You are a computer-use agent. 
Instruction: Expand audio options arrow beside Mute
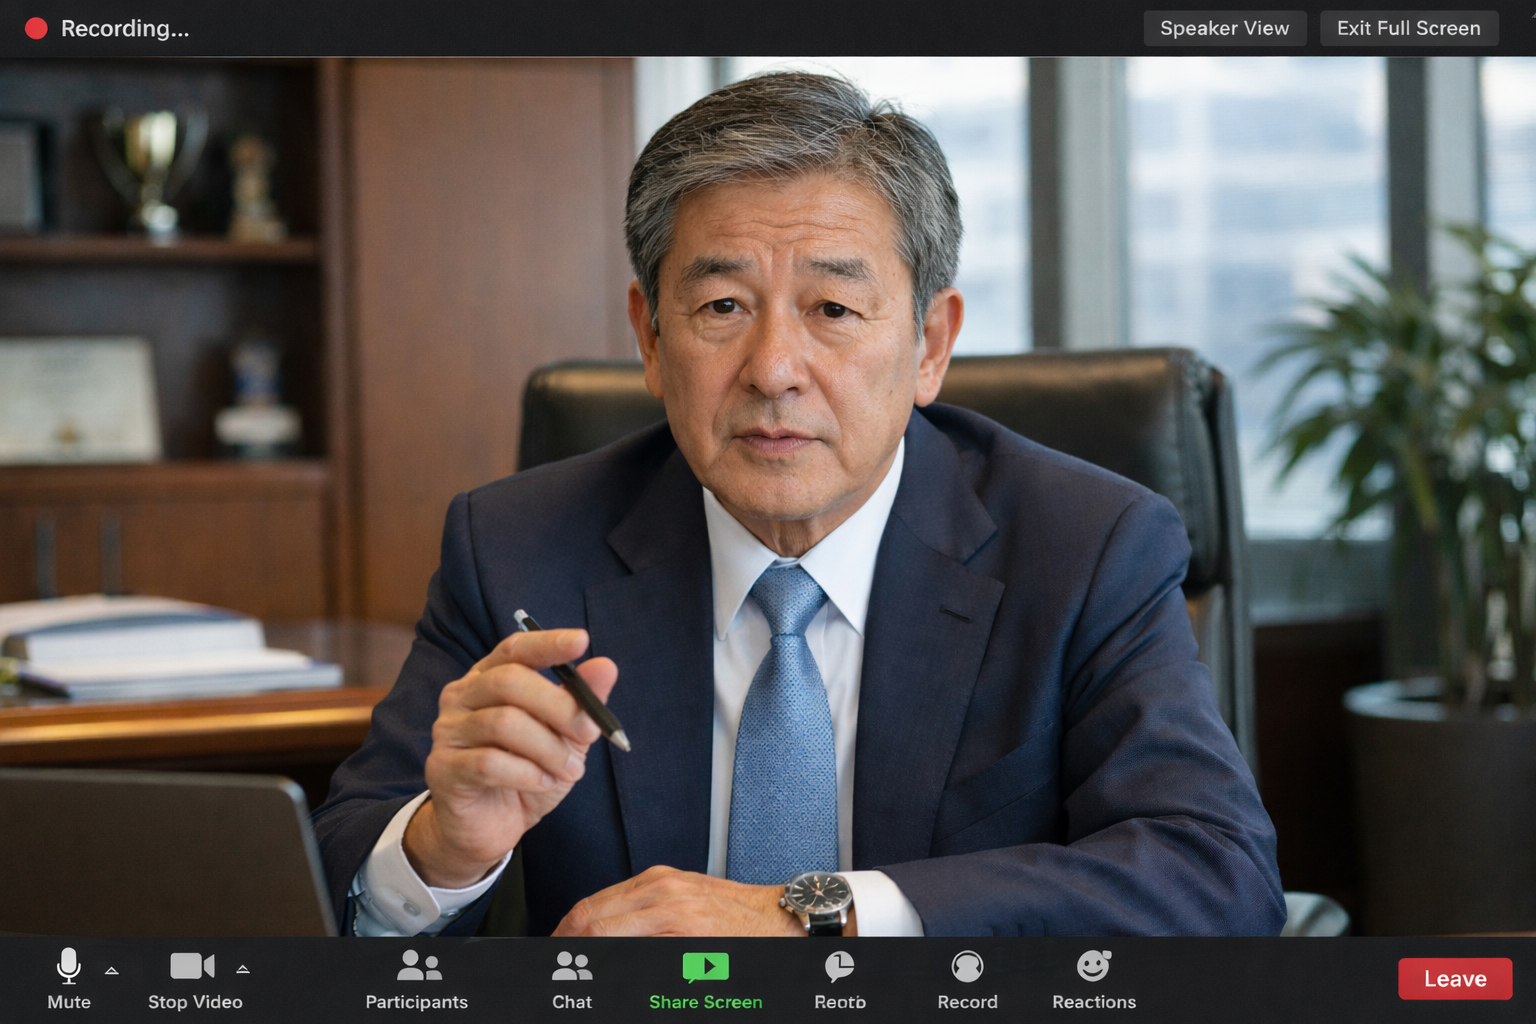pyautogui.click(x=112, y=970)
